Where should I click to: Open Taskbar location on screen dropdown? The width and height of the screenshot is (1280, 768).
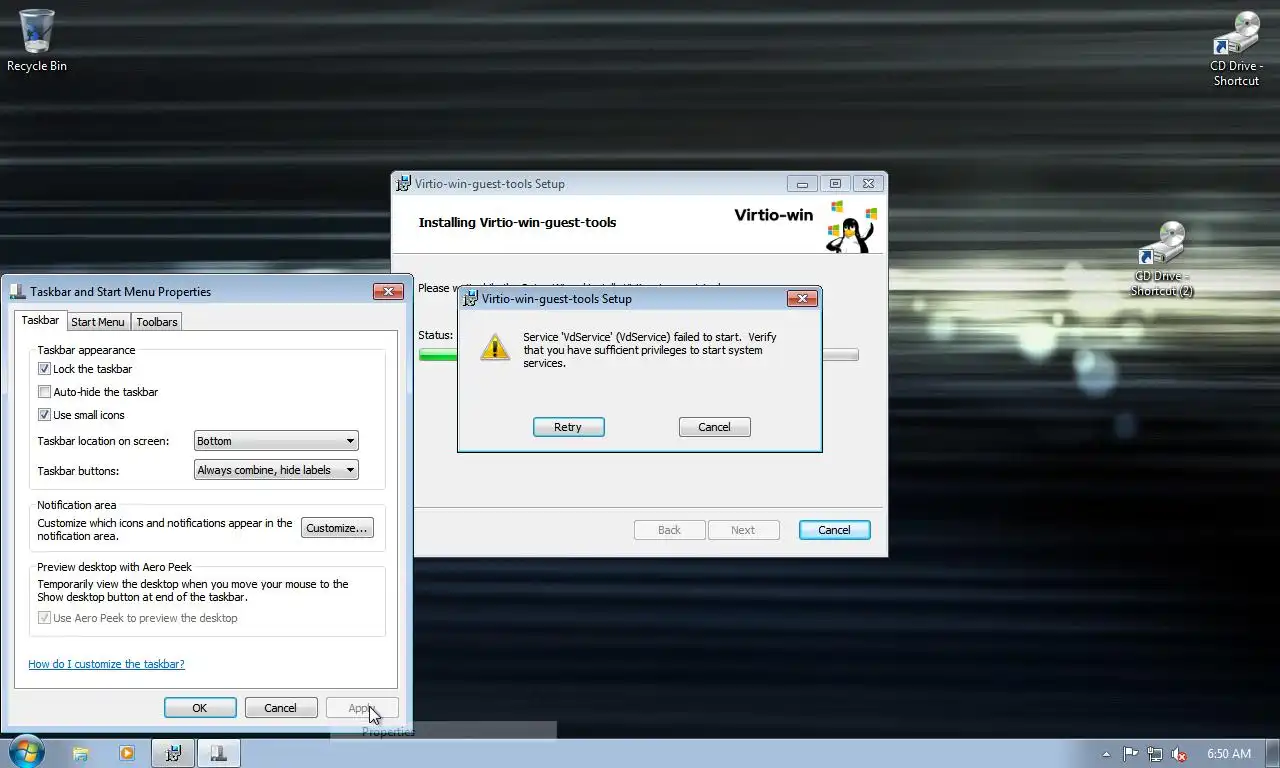click(275, 441)
